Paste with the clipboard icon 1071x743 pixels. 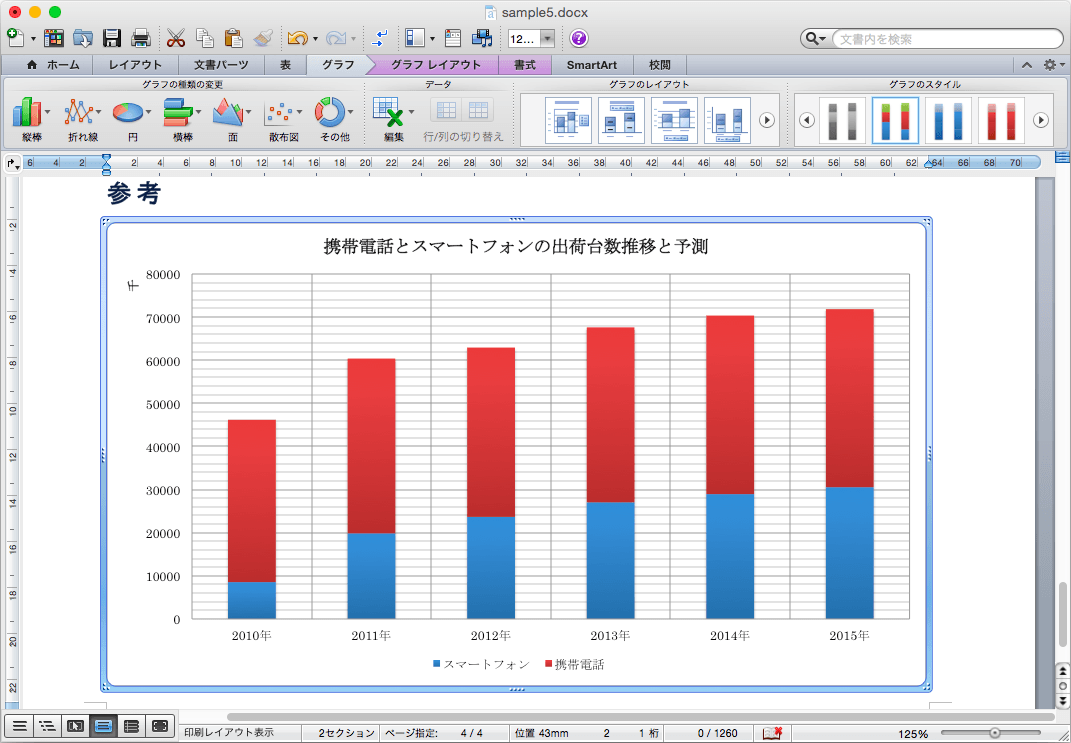point(234,38)
